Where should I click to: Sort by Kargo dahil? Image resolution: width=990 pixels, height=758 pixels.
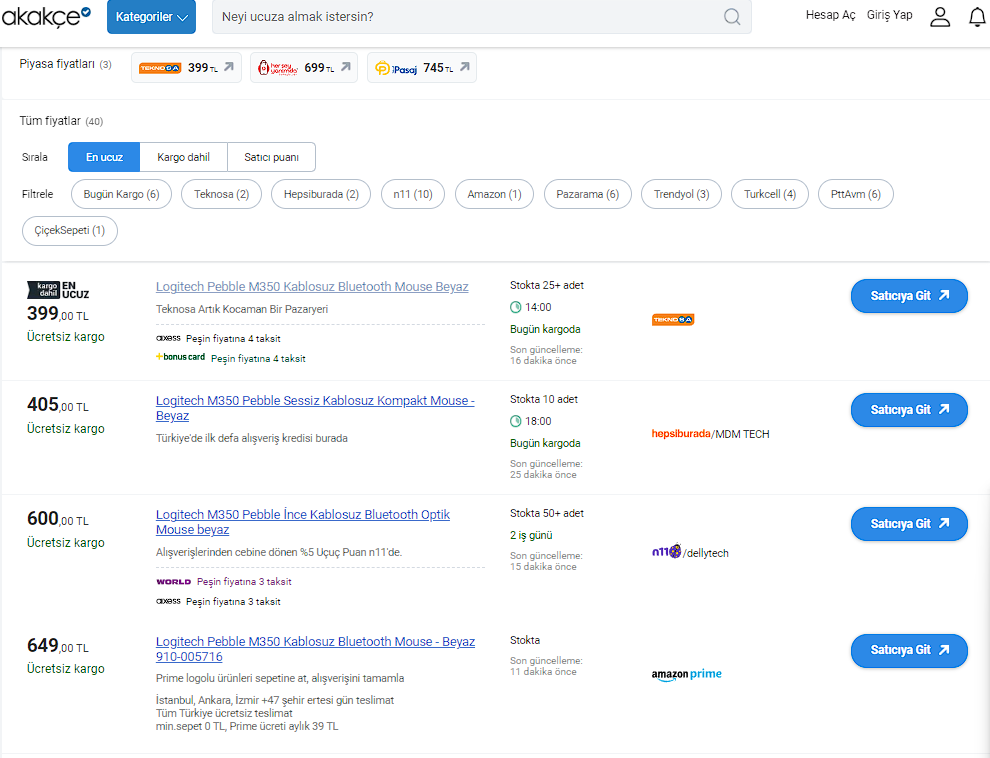point(183,157)
